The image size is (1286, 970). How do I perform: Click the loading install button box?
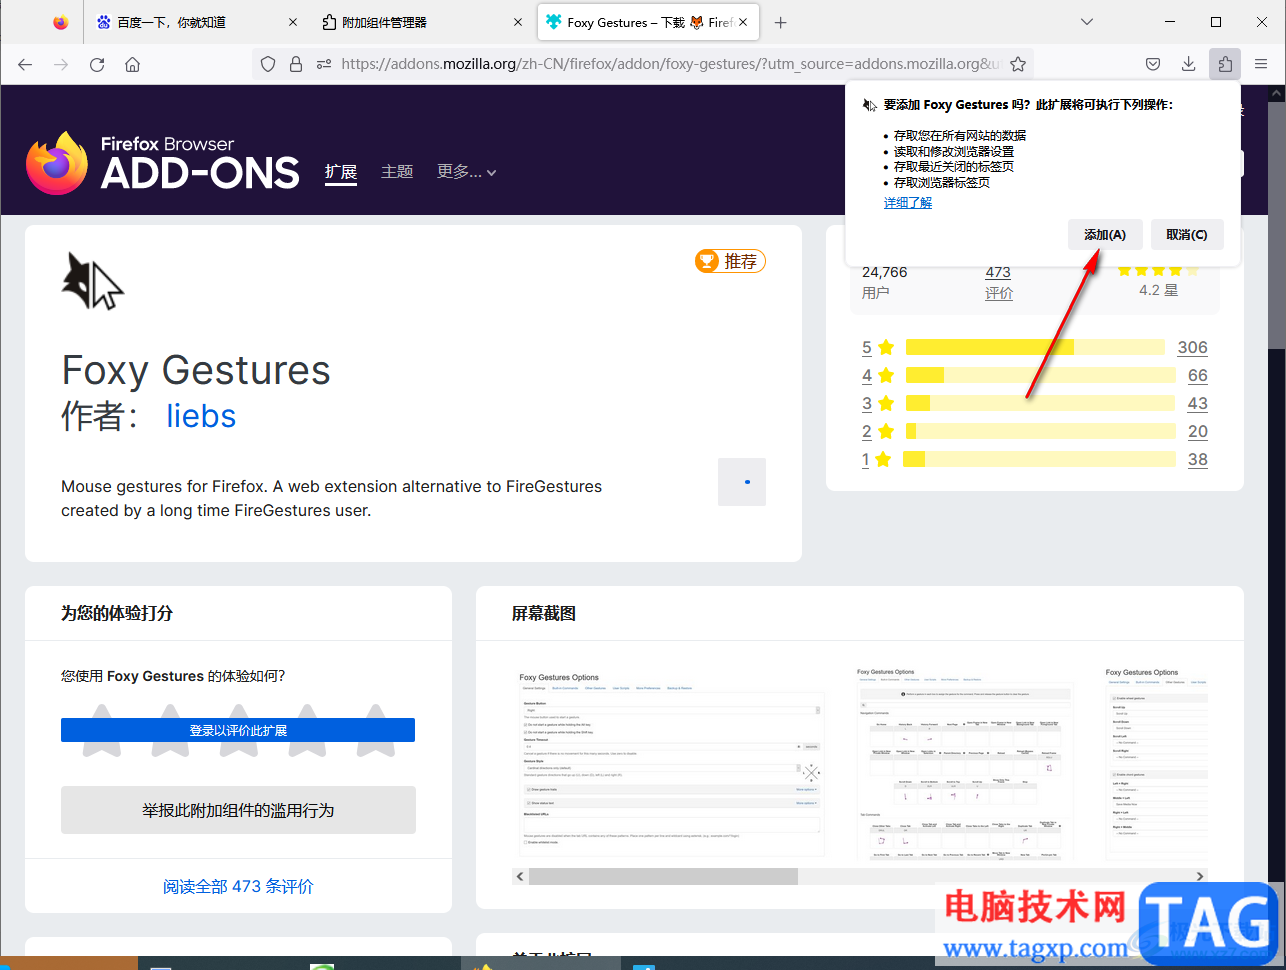coord(742,482)
